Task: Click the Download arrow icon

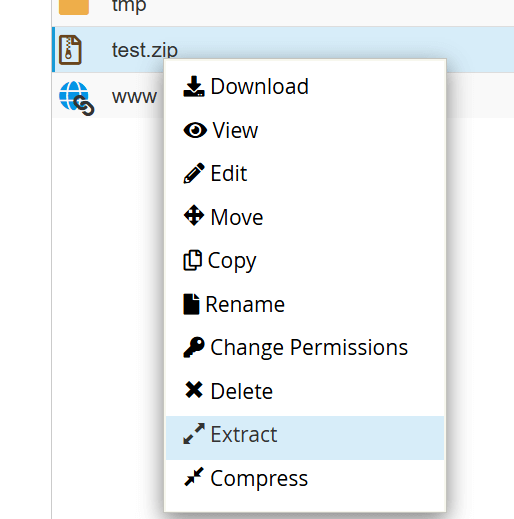Action: (194, 86)
